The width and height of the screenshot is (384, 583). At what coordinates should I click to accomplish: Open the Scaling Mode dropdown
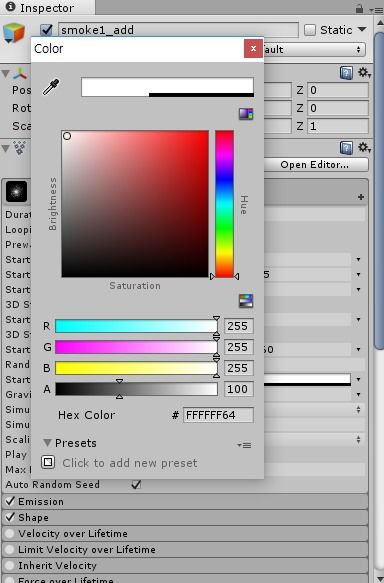314,439
